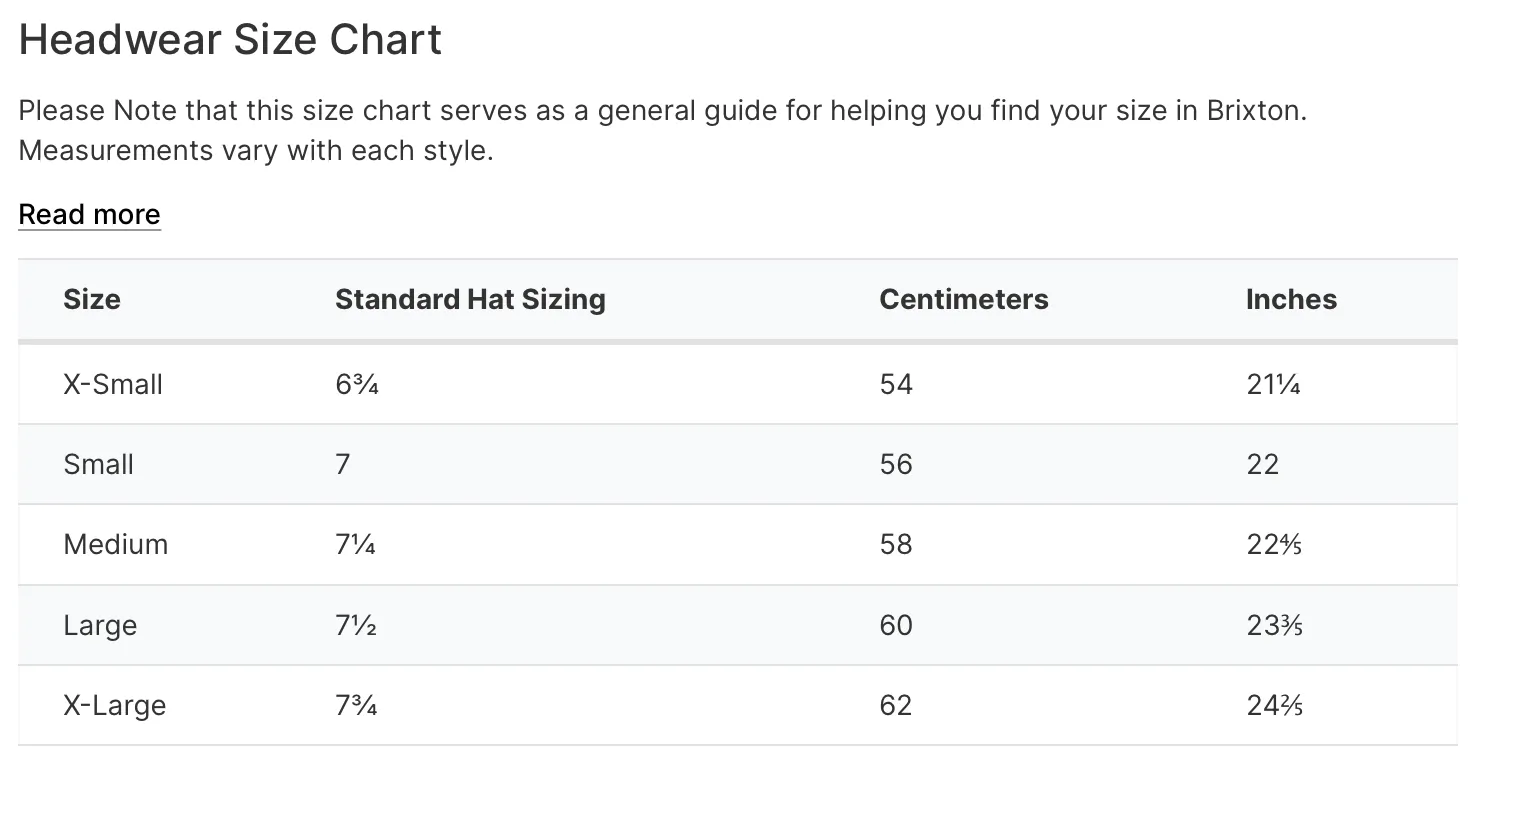Select the Medium size row label
This screenshot has width=1516, height=814.
point(115,544)
